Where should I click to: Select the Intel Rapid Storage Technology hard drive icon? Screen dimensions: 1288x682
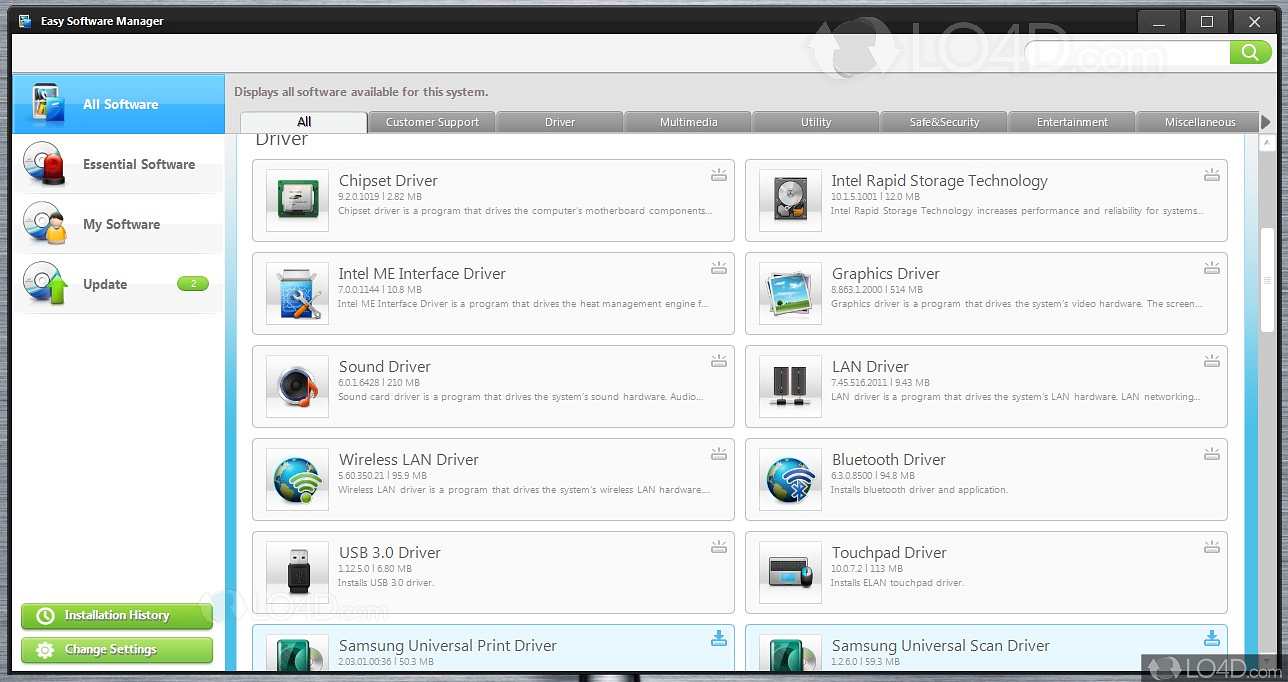(x=790, y=200)
